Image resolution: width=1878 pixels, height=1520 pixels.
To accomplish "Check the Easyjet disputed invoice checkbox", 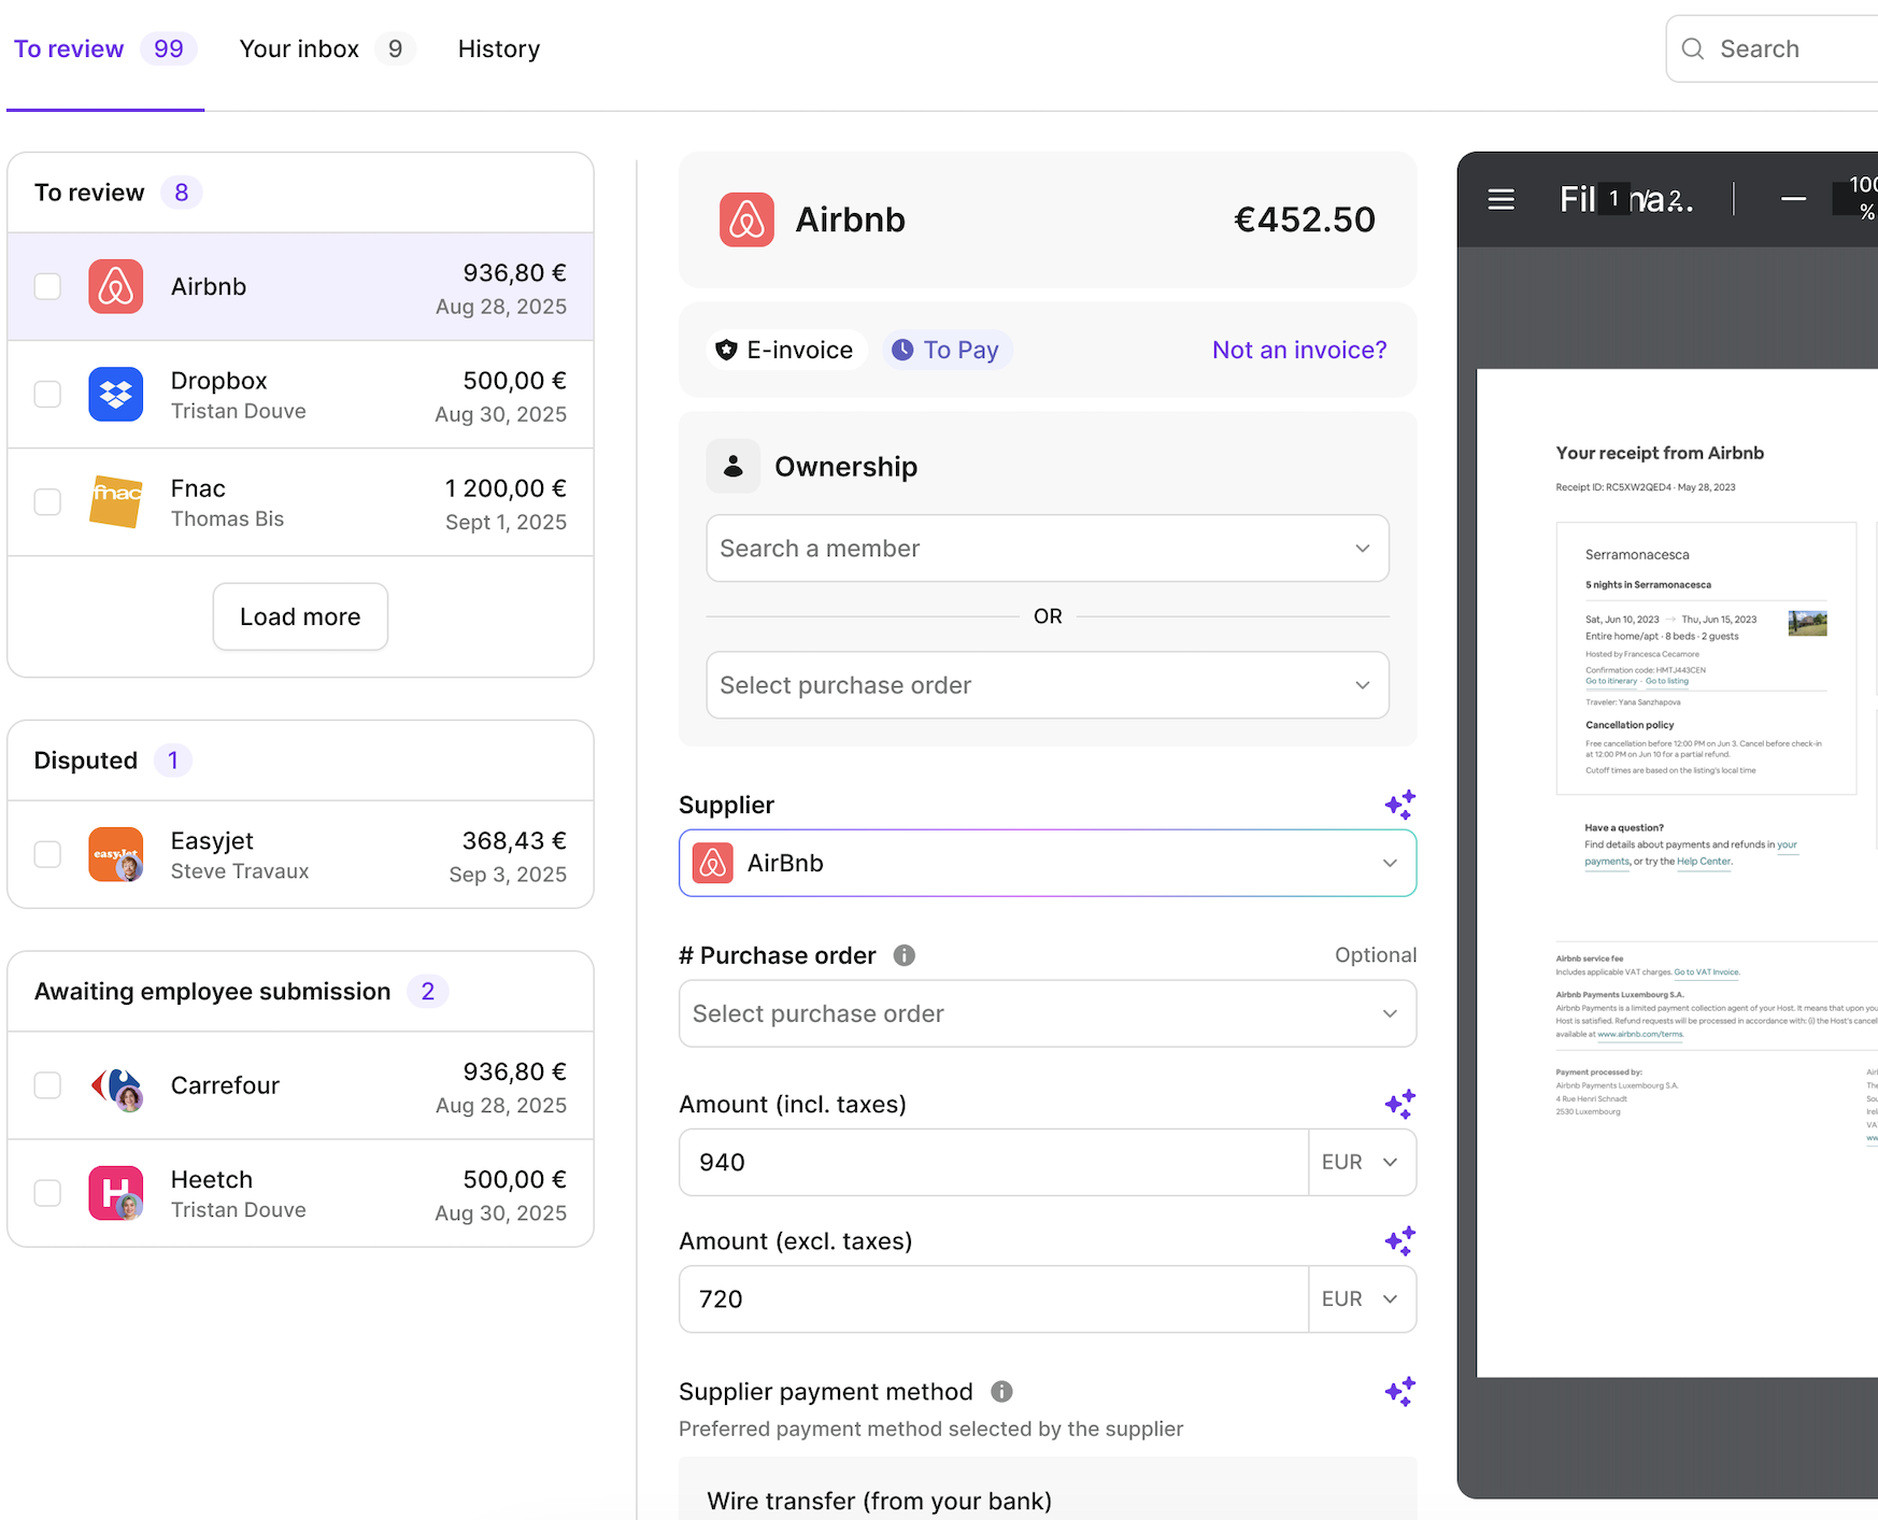I will point(48,854).
